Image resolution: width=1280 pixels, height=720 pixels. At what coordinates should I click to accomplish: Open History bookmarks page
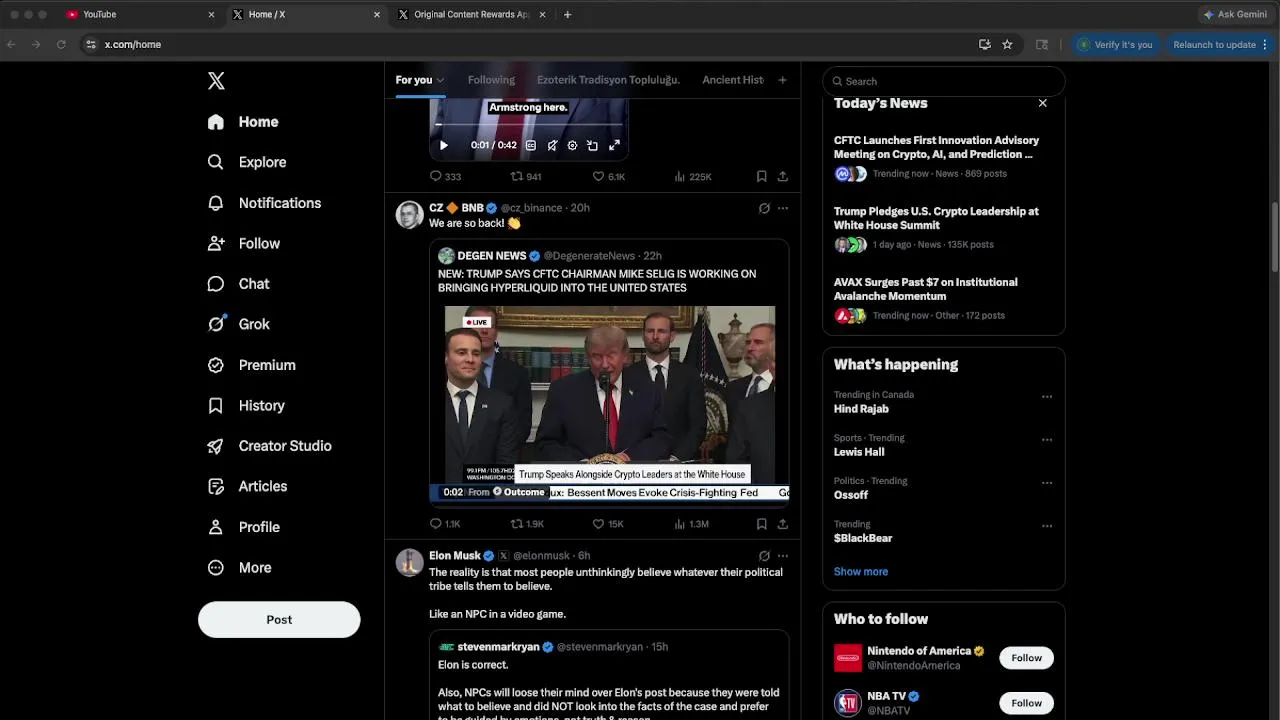(246, 405)
